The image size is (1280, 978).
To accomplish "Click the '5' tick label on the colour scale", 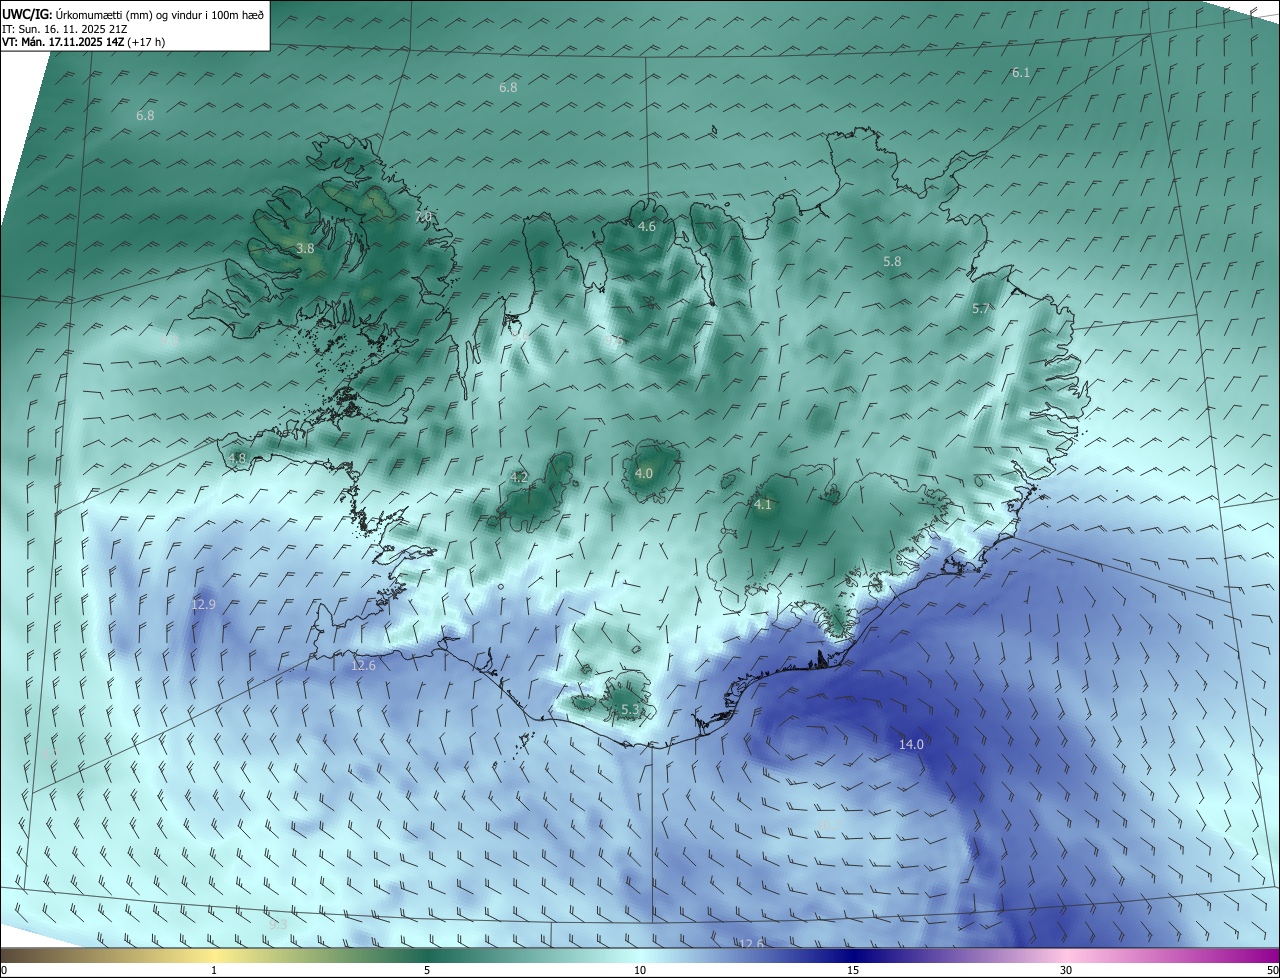I will click(427, 971).
